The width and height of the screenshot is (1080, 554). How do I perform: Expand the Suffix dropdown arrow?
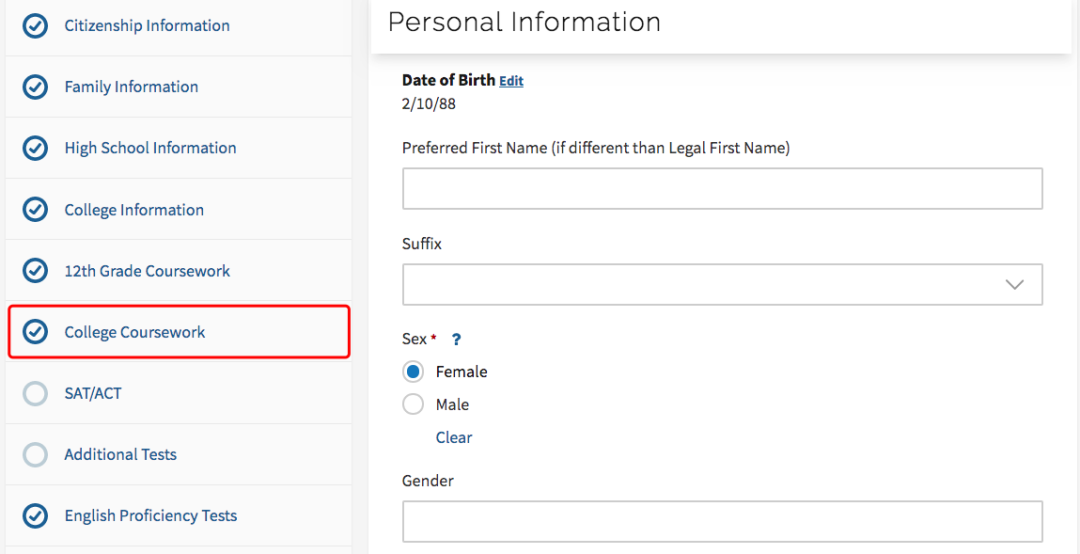click(1015, 285)
